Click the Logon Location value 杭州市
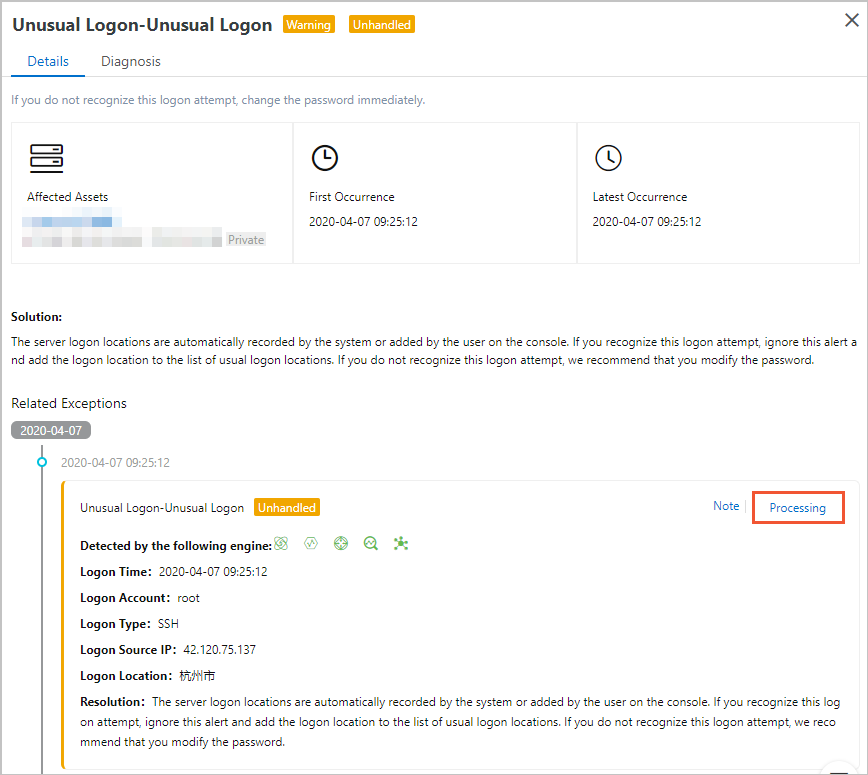Viewport: 868px width, 775px height. coord(197,676)
